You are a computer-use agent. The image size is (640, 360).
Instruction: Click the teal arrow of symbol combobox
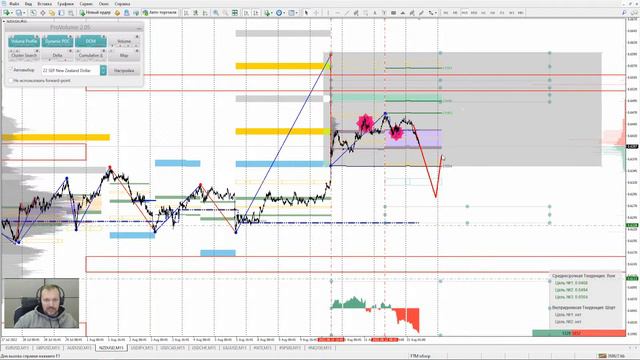coord(103,70)
